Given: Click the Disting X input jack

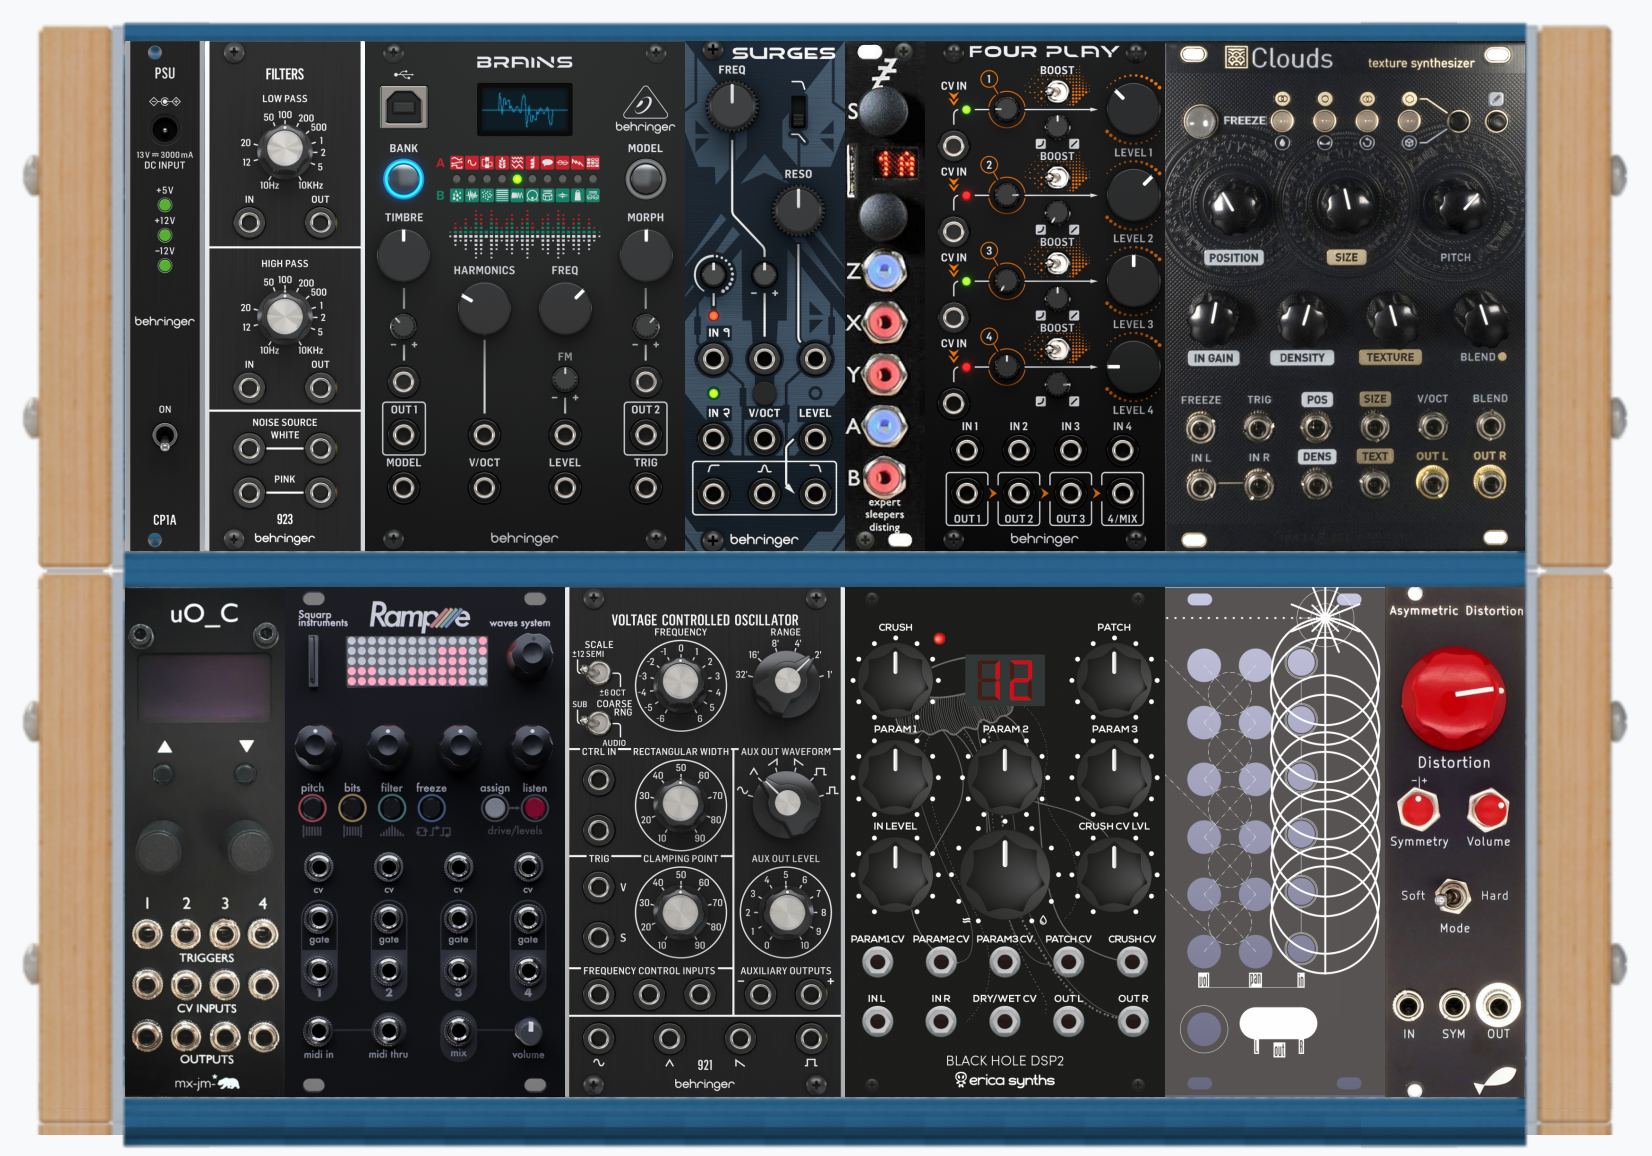Looking at the screenshot, I should [884, 323].
